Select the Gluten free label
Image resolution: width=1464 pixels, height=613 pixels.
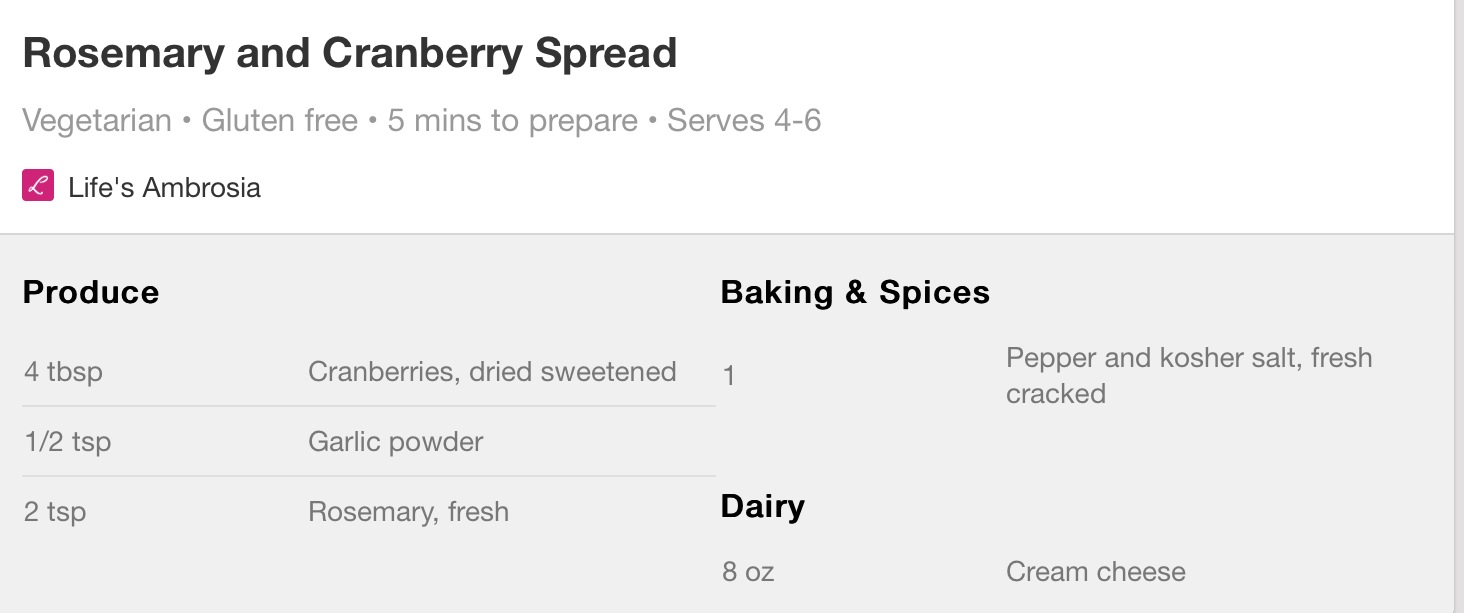[x=280, y=121]
